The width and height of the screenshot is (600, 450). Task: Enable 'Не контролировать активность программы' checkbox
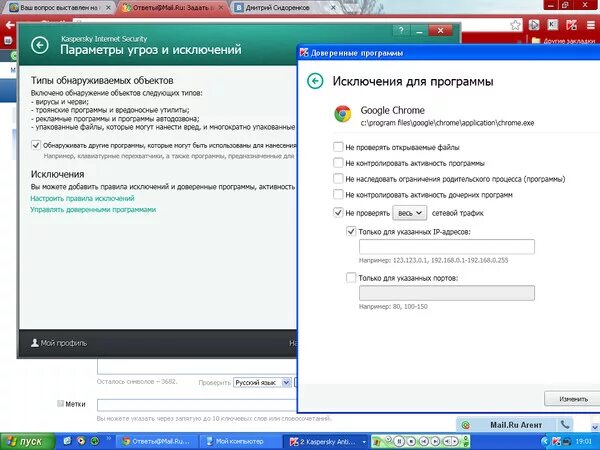click(338, 163)
